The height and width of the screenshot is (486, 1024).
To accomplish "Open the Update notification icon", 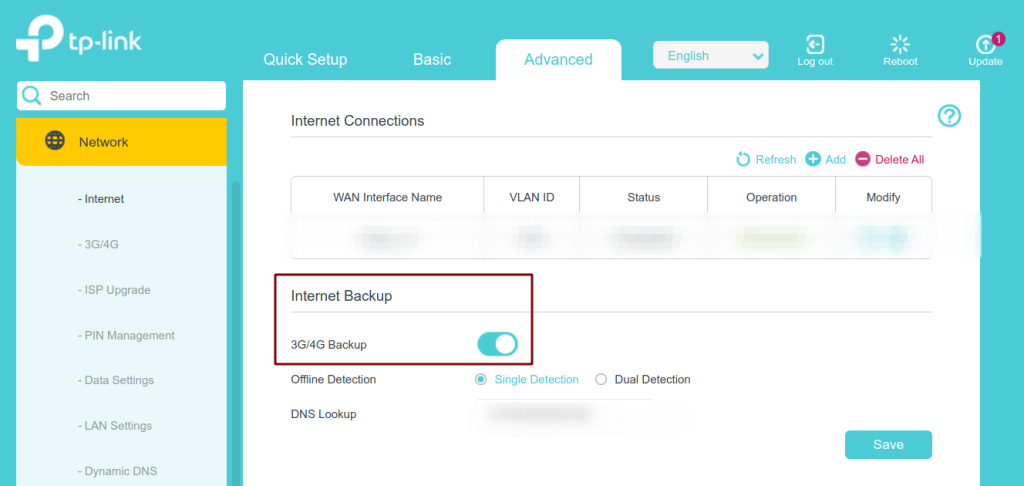I will coord(985,44).
